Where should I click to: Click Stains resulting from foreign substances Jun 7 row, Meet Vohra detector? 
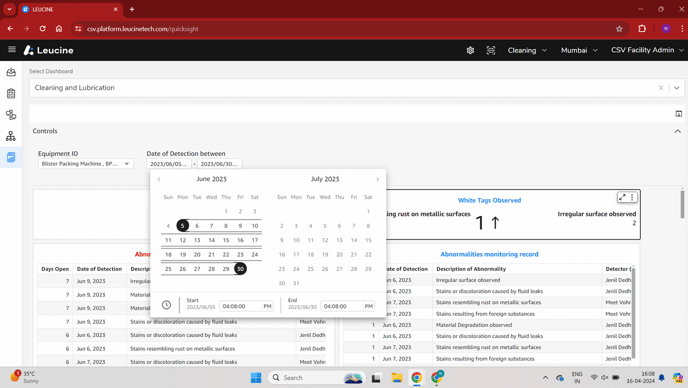487,314
